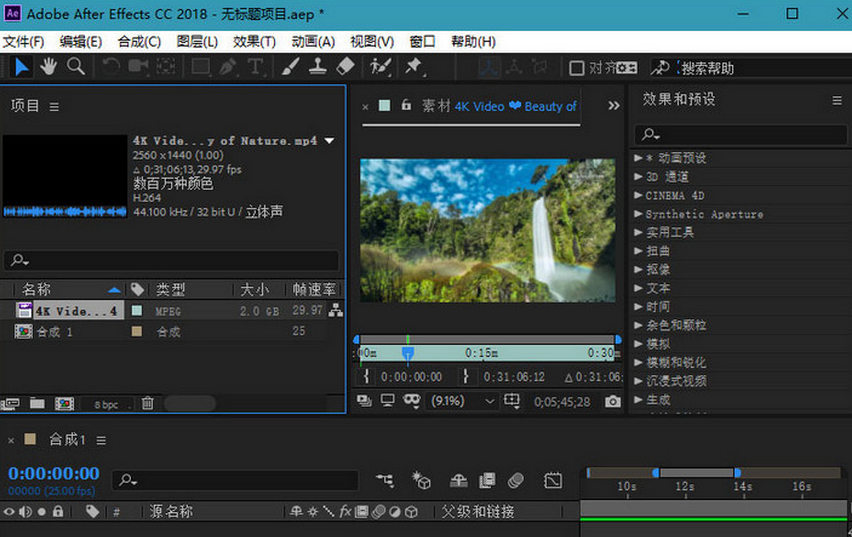Click the label color swatch of 合成 1
This screenshot has height=537, width=852.
point(137,331)
